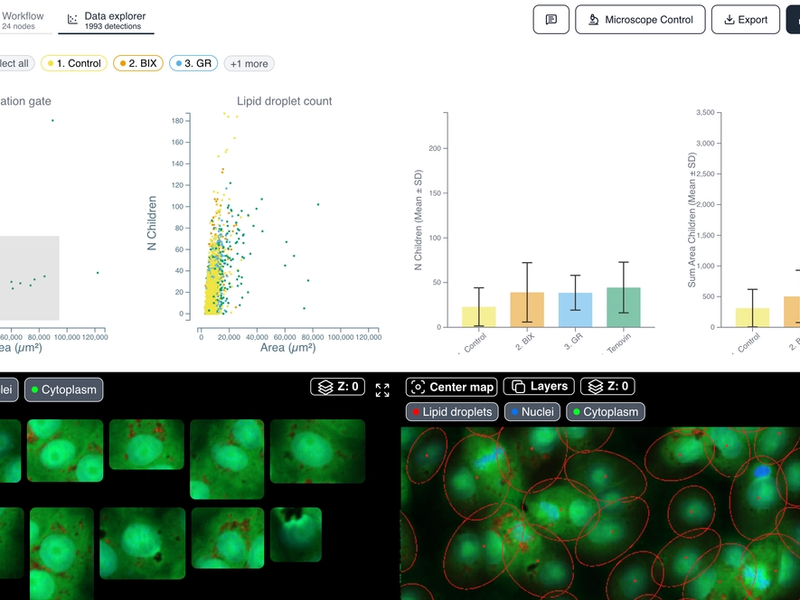800x600 pixels.
Task: Toggle the 1. Control group filter
Action: (74, 63)
